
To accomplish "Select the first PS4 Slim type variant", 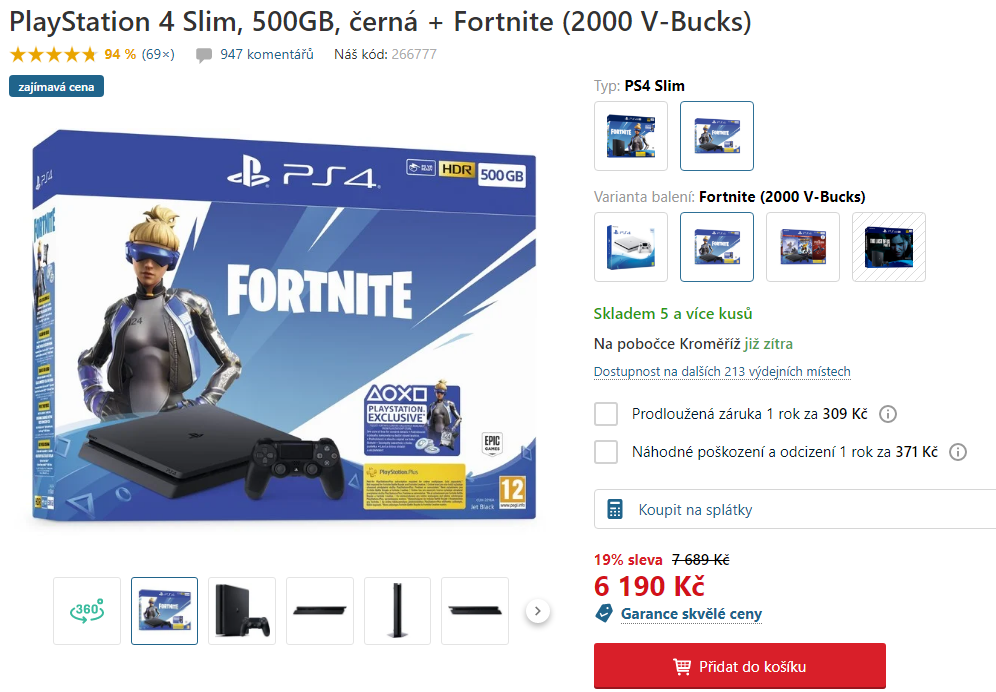I will coord(631,136).
